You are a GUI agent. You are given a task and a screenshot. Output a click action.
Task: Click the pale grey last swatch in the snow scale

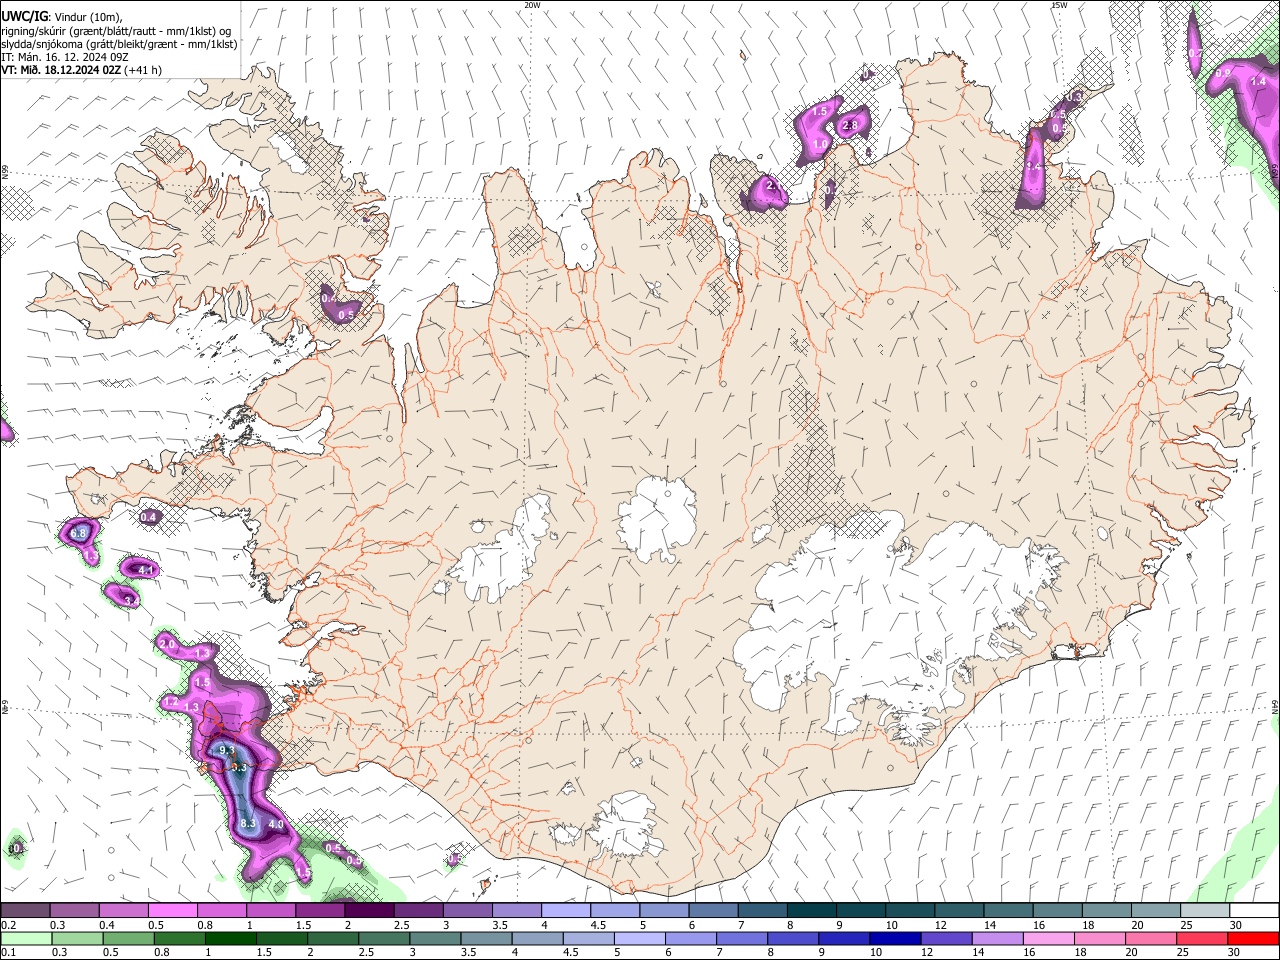tap(1206, 911)
